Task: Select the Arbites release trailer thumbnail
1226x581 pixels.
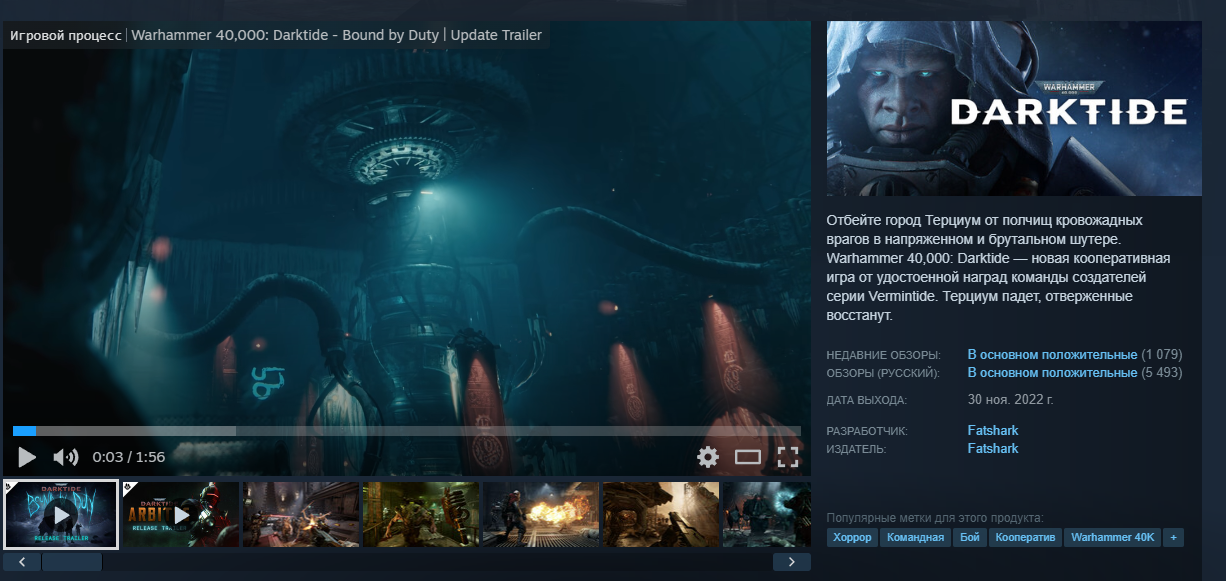Action: (181, 515)
